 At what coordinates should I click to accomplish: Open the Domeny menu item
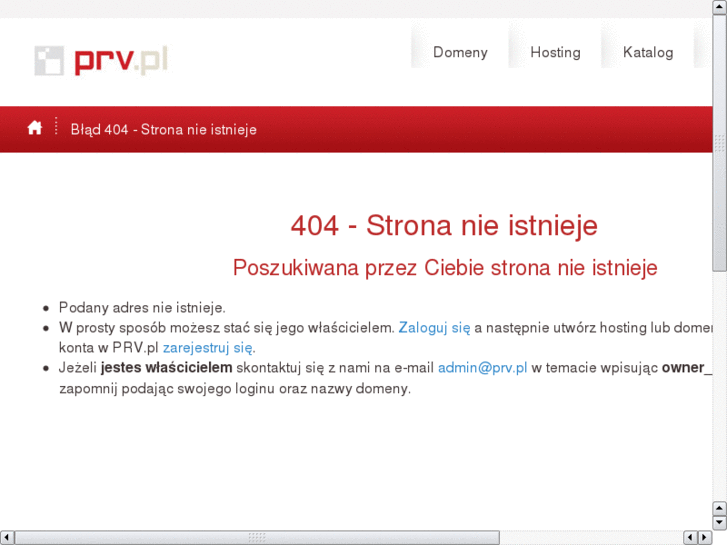point(460,52)
